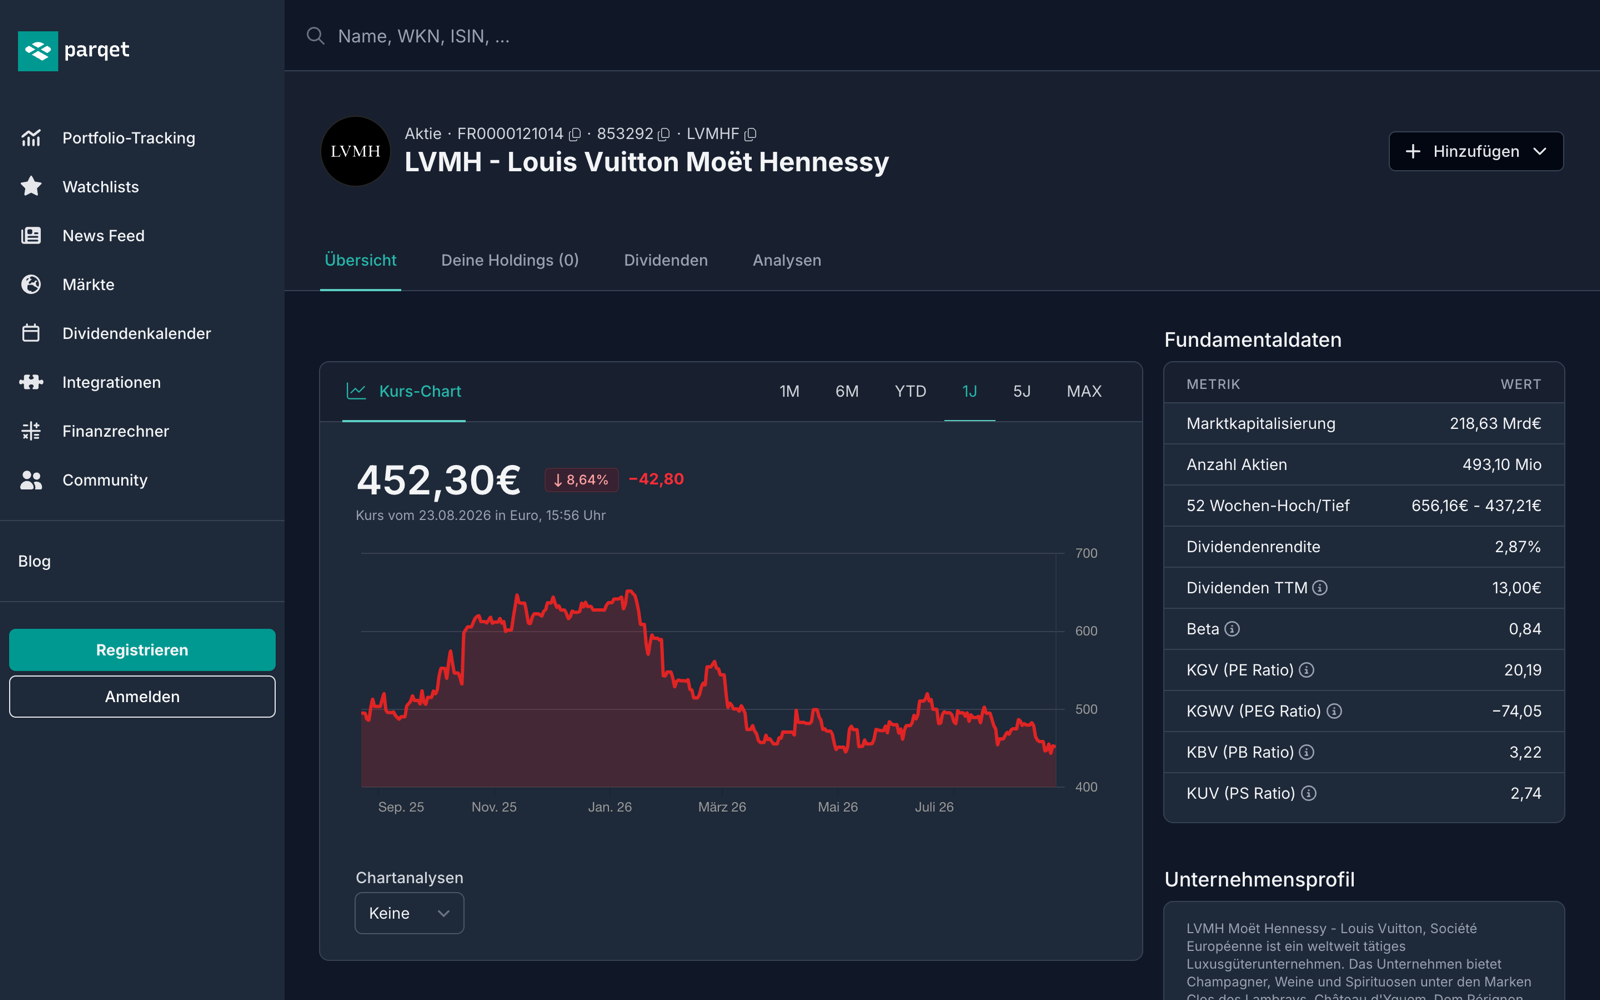The image size is (1600, 1000).
Task: Set chart range to MAX
Action: [x=1084, y=391]
